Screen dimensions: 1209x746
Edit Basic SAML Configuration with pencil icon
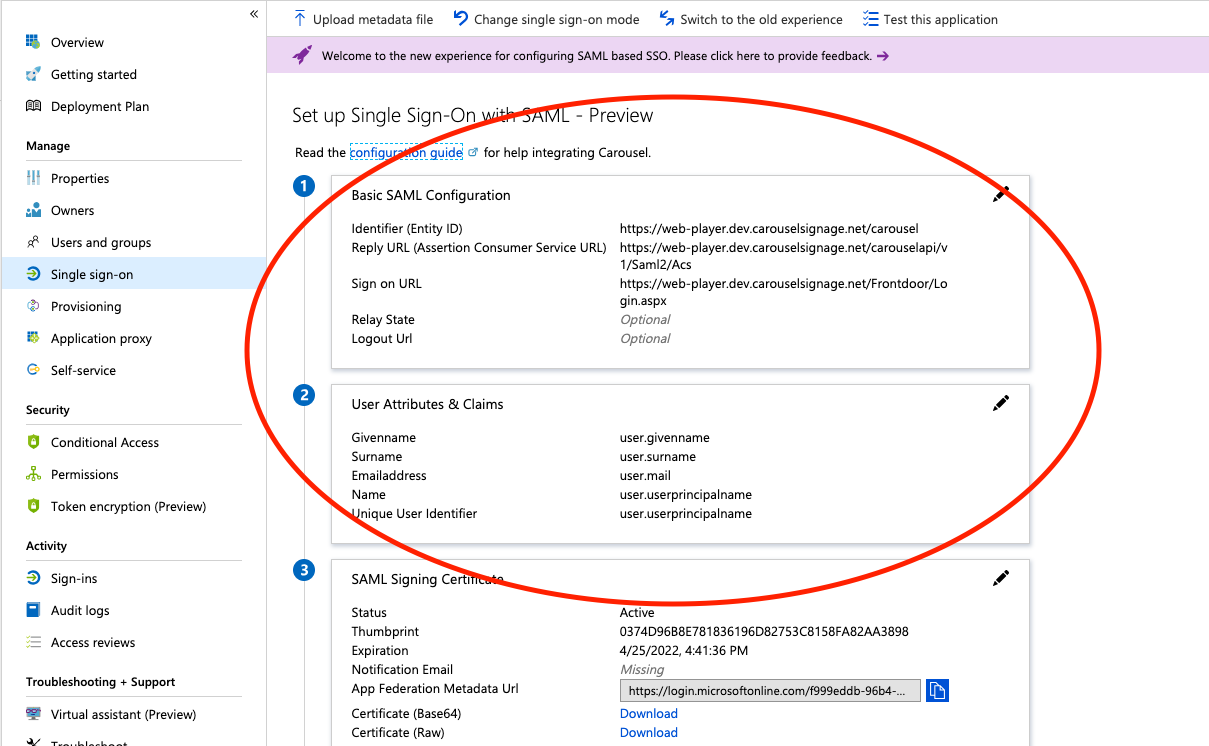1000,195
